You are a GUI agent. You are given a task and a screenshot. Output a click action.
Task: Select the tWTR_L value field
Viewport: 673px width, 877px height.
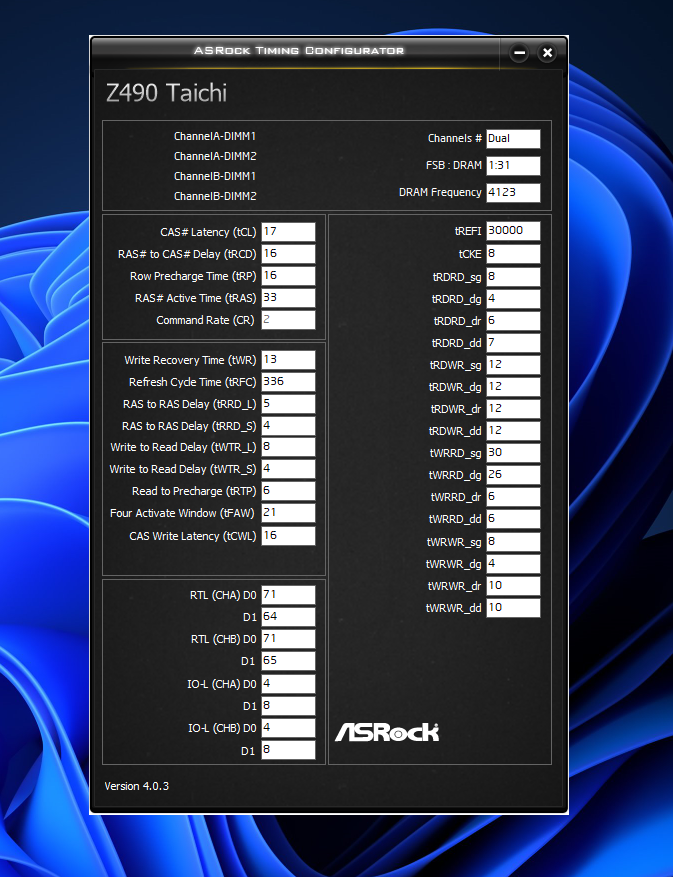[288, 447]
